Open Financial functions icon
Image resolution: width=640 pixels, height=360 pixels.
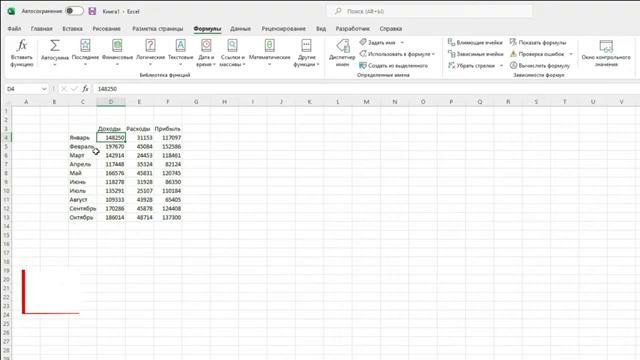[117, 45]
